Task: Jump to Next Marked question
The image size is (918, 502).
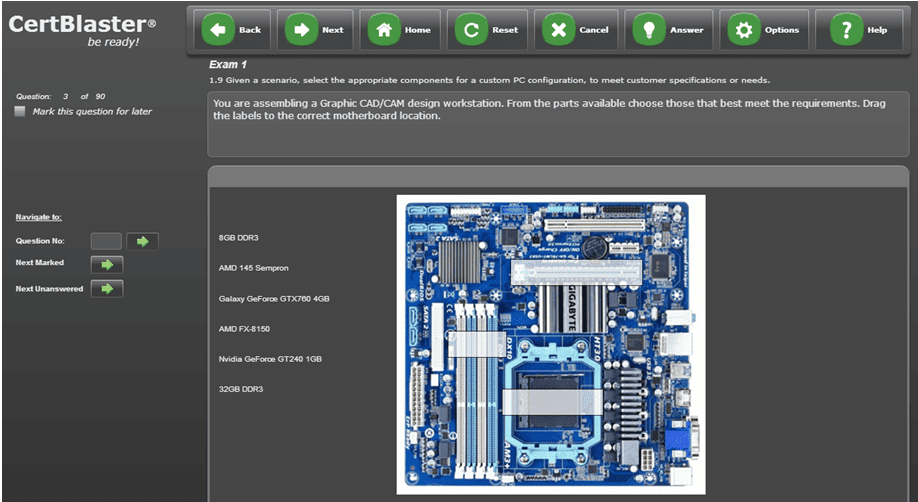Action: click(x=106, y=264)
